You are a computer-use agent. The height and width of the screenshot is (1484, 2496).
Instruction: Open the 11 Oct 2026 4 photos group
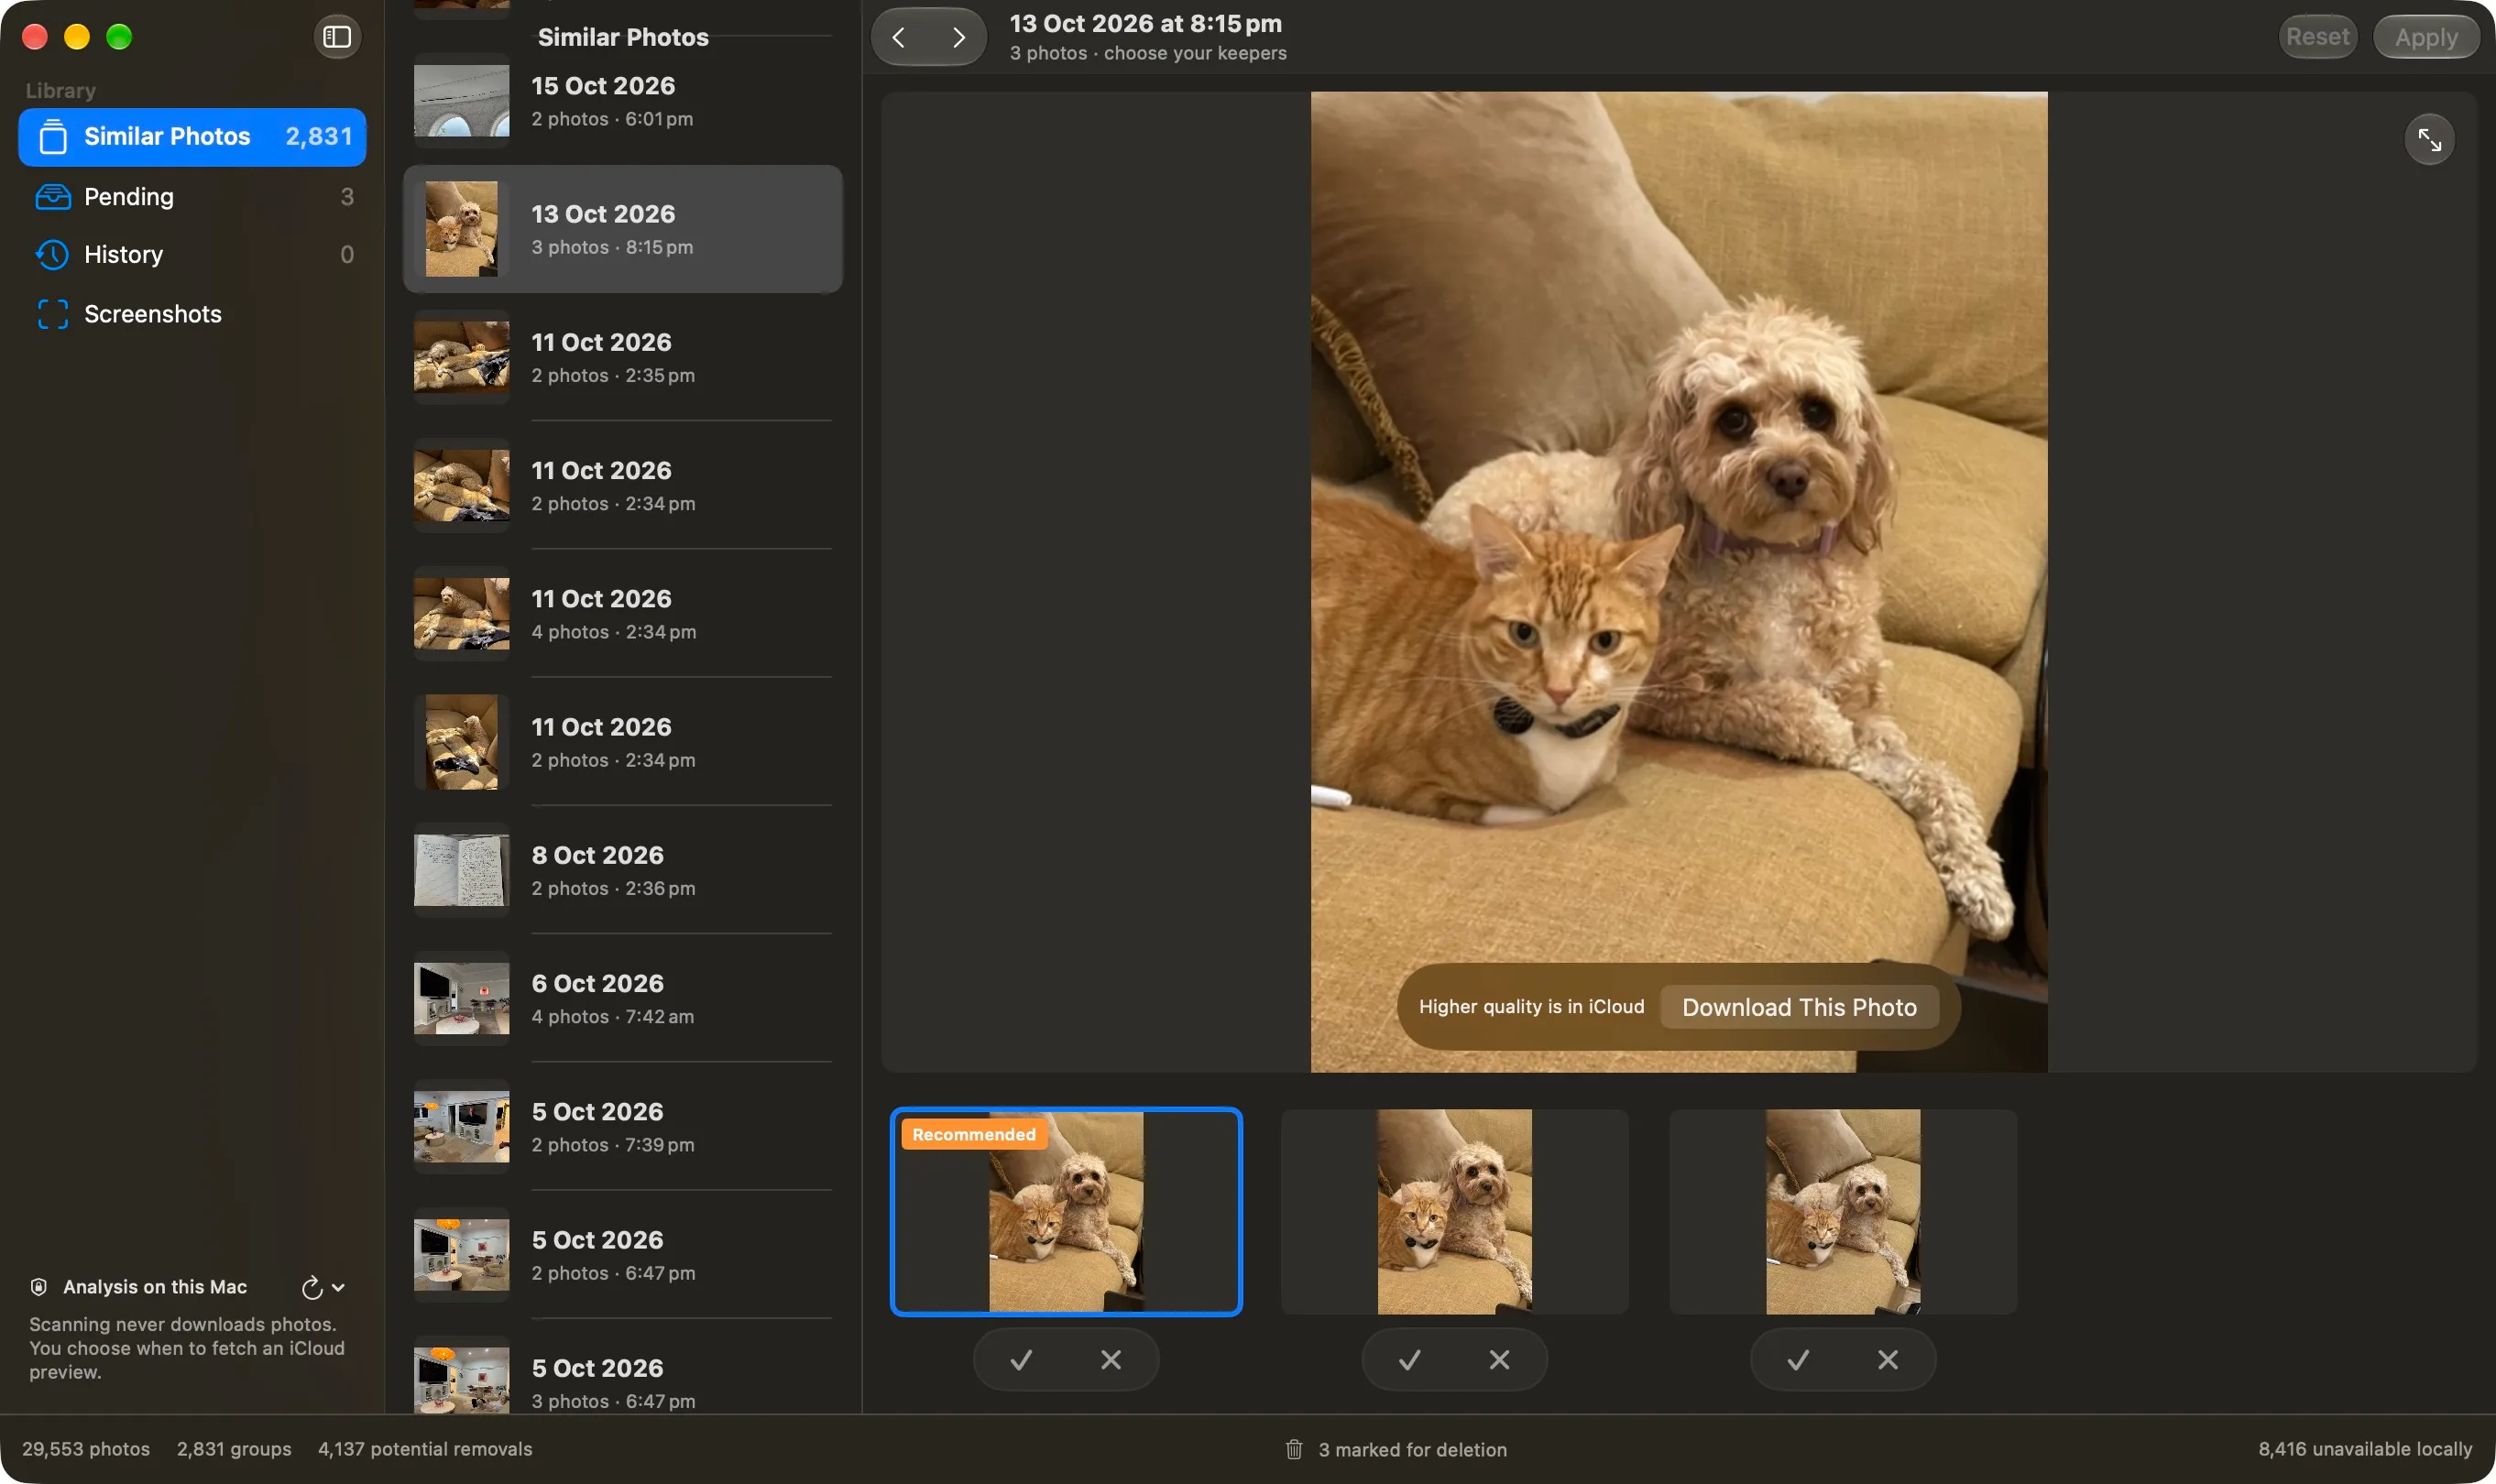coord(622,614)
